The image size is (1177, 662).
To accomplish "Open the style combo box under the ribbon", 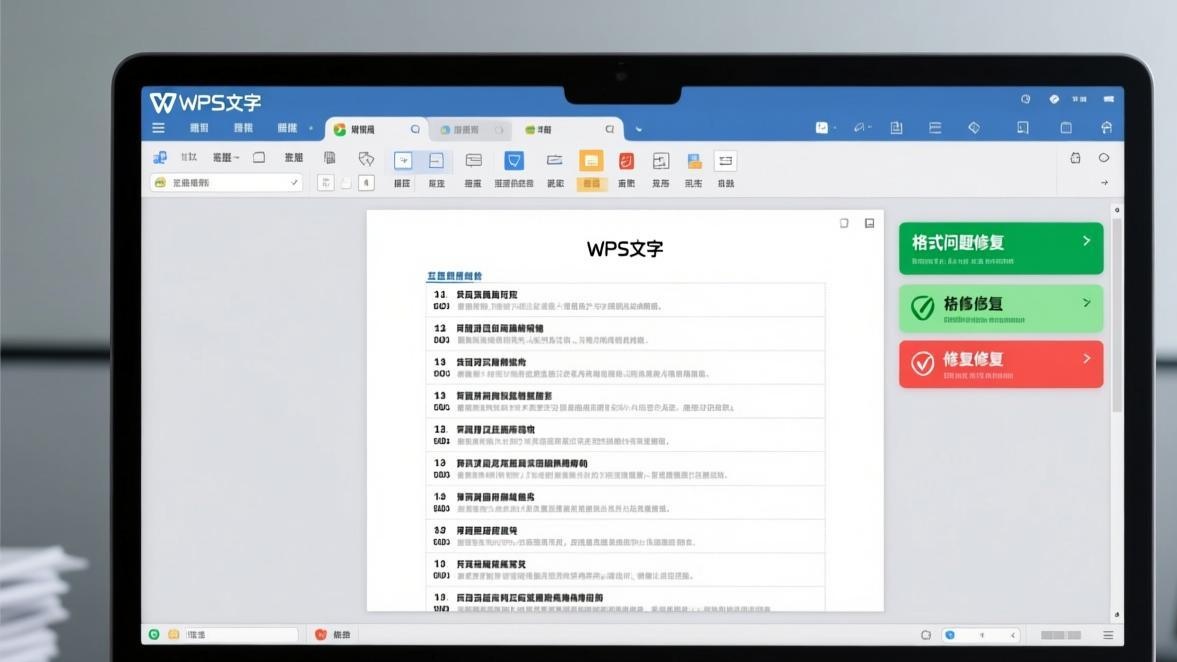I will click(x=226, y=182).
